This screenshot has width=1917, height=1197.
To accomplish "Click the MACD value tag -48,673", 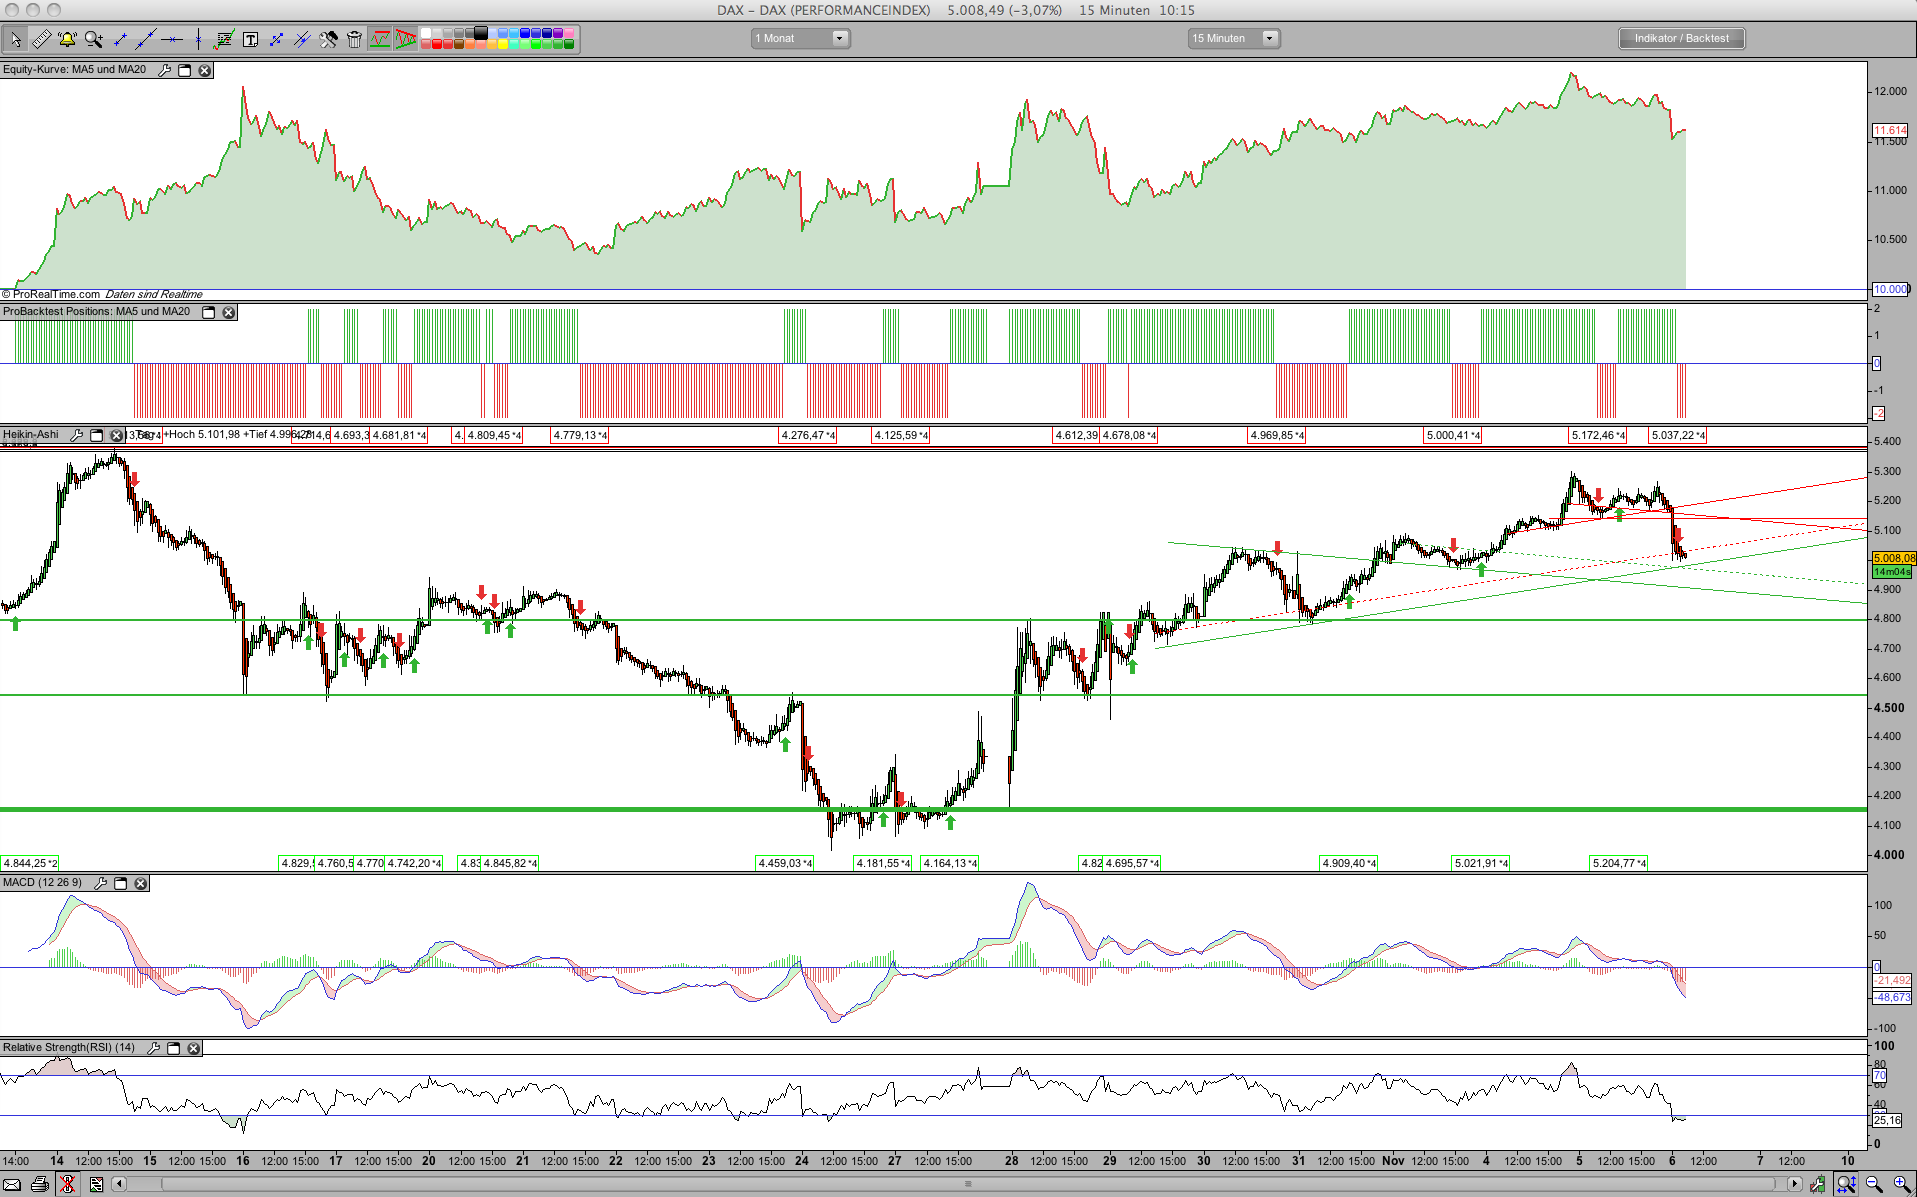I will 1892,997.
